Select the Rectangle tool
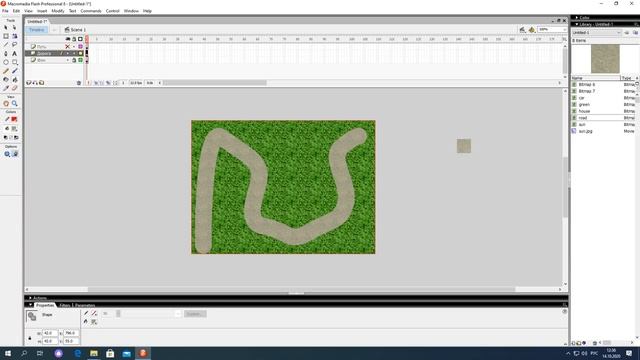 pos(15,62)
